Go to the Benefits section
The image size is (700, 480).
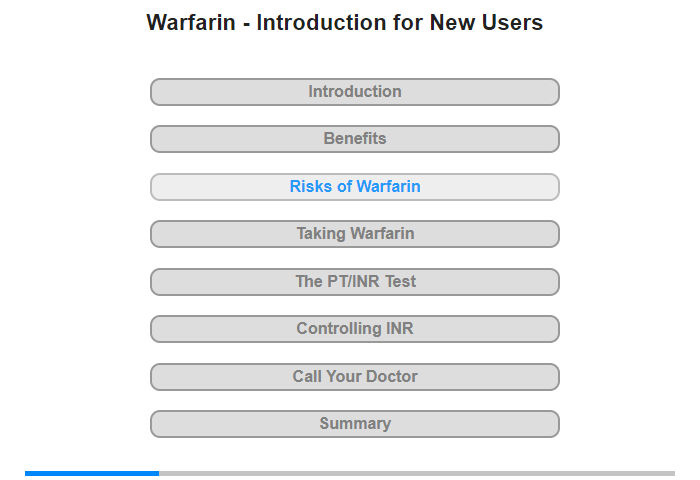(355, 139)
